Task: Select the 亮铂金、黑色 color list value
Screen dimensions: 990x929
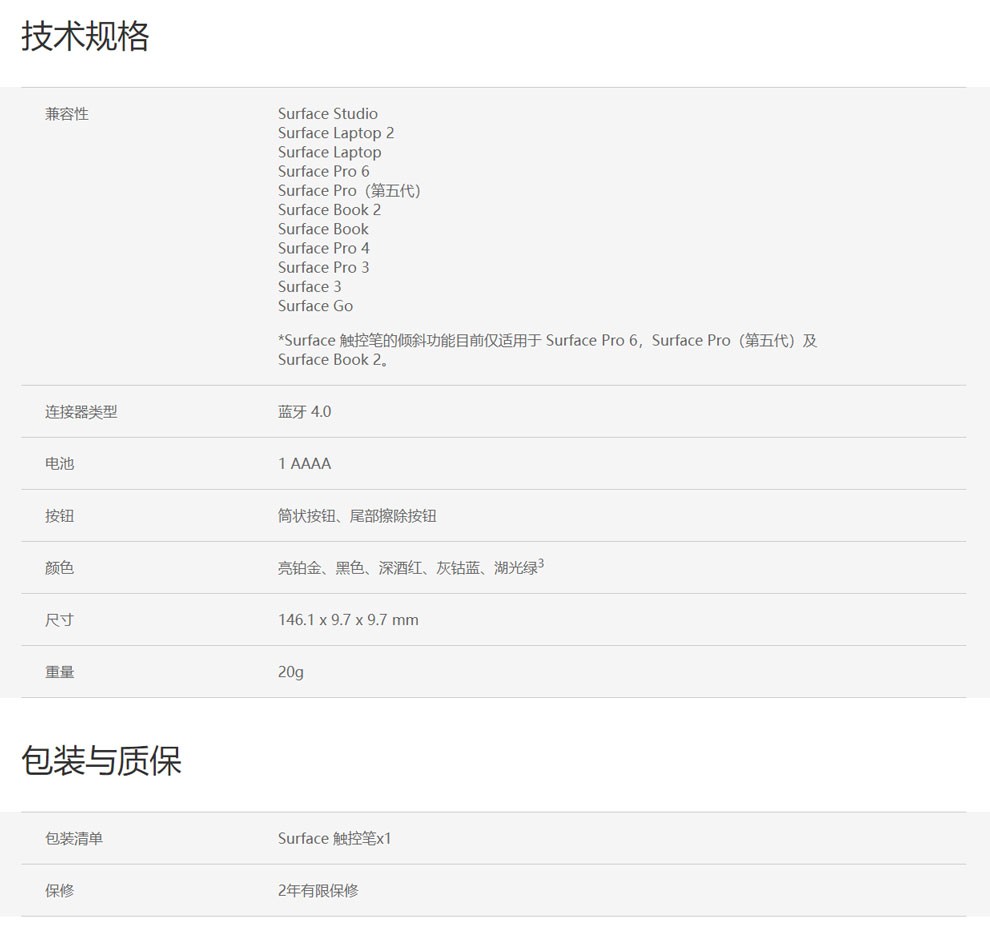Action: [410, 567]
